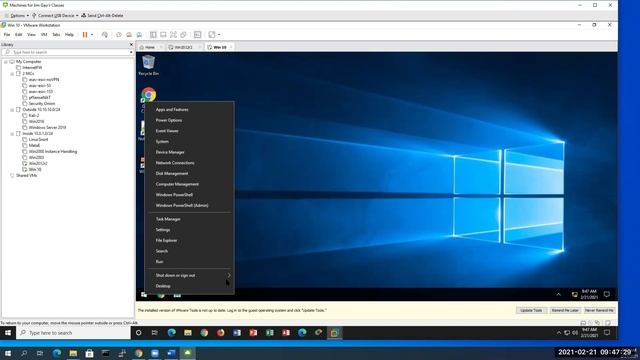640x360 pixels.
Task: Select Win2000 Instance Handling VM
Action: (53, 151)
